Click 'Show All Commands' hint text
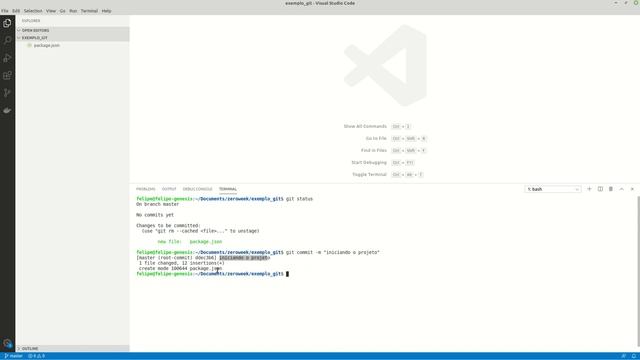The image size is (640, 360). (x=365, y=127)
